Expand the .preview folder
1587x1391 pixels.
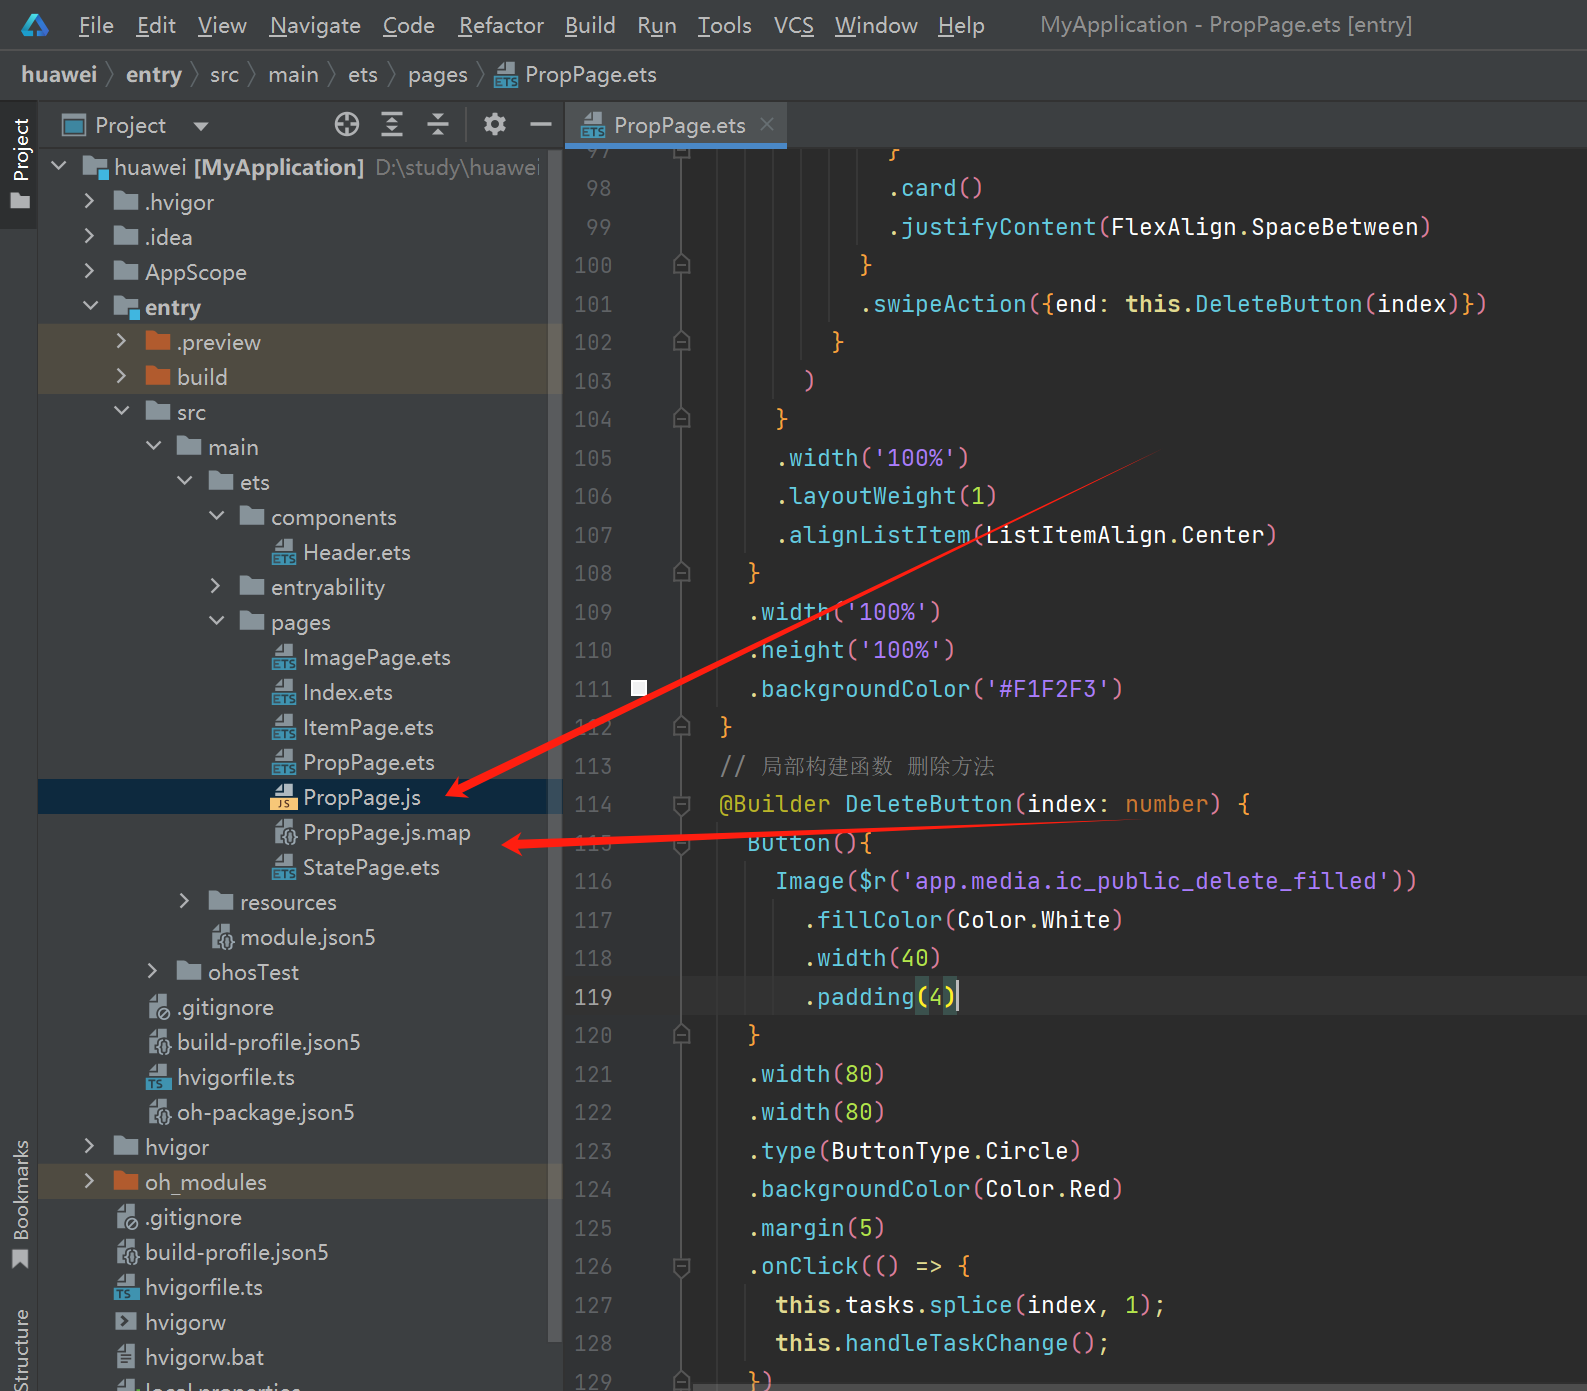pyautogui.click(x=122, y=341)
